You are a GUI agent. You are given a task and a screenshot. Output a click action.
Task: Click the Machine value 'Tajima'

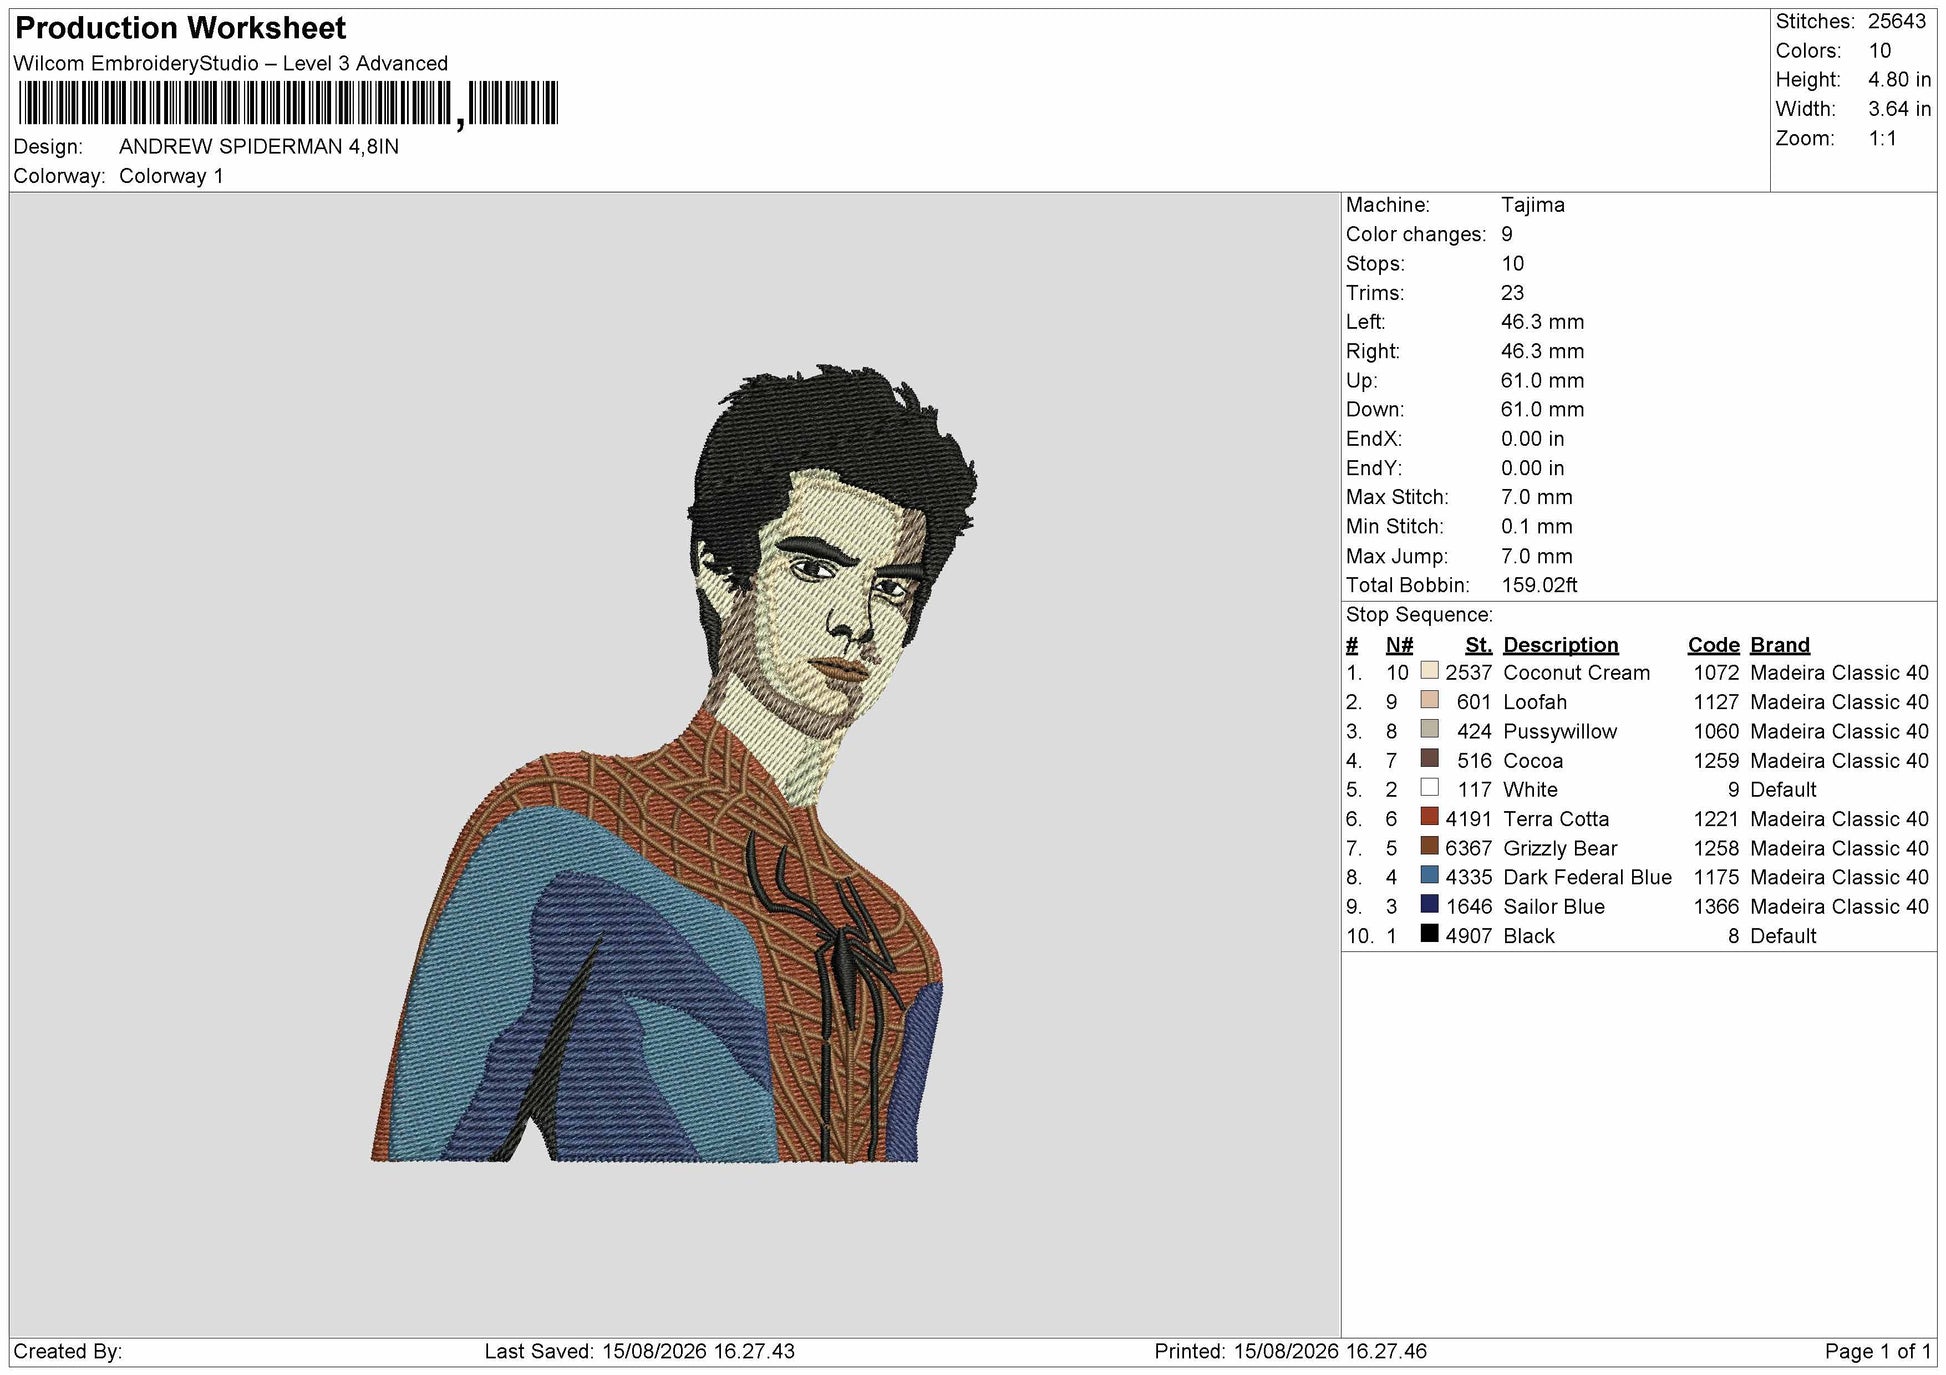pyautogui.click(x=1533, y=205)
